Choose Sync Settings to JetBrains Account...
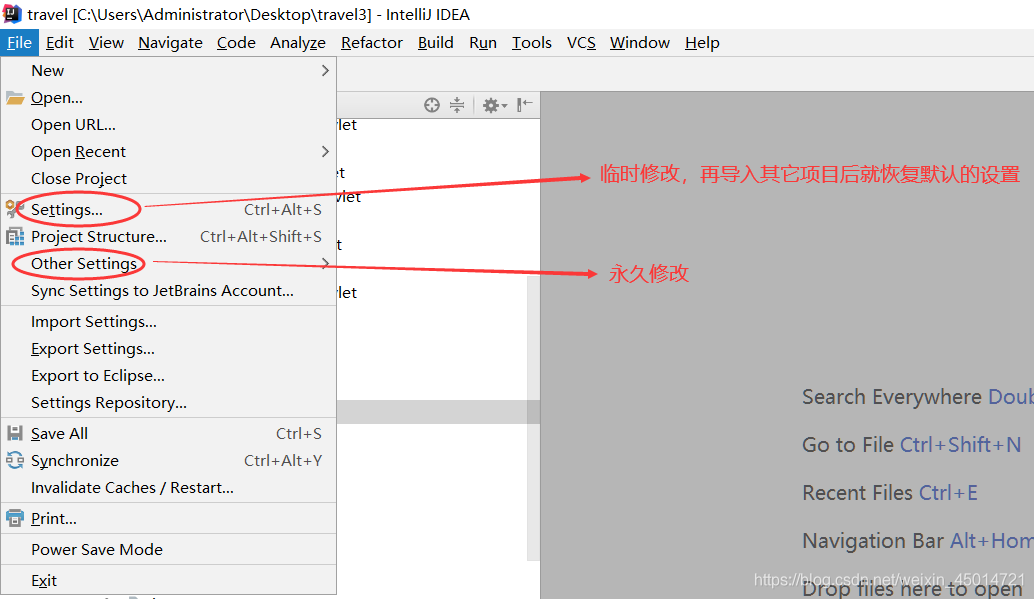Screen dimensions: 1034x599 point(169,290)
